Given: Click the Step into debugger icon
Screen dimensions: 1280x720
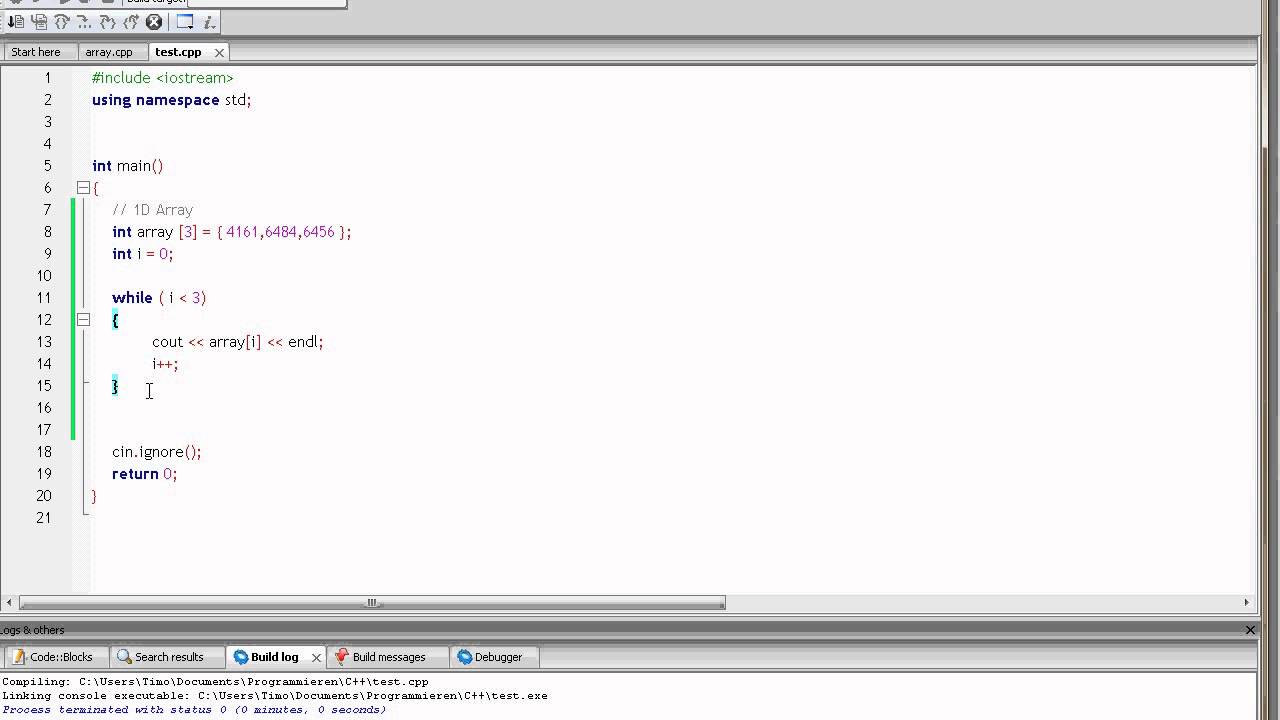Looking at the screenshot, I should pyautogui.click(x=108, y=22).
